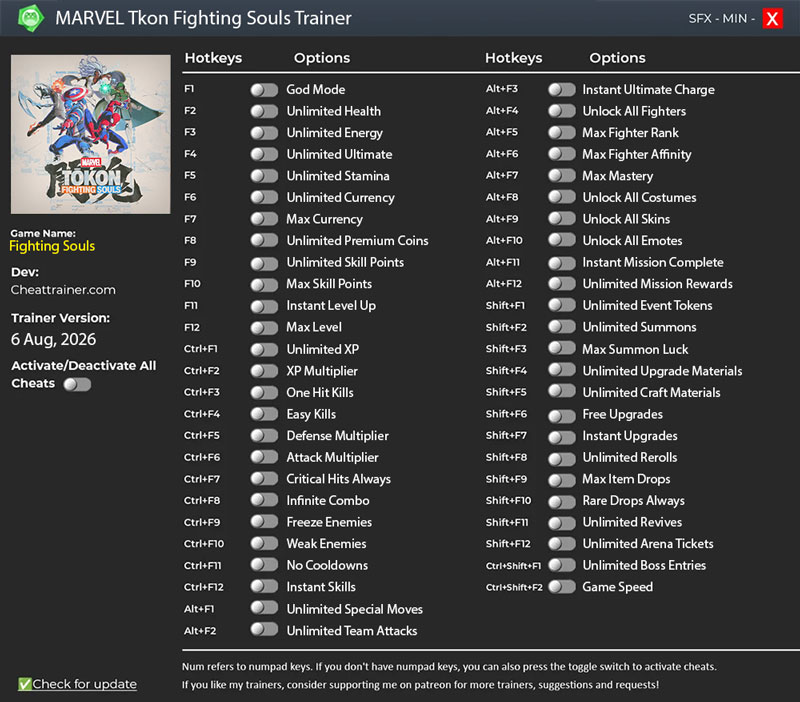Enable Instant Skills toggle
The width and height of the screenshot is (800, 702).
tap(264, 587)
